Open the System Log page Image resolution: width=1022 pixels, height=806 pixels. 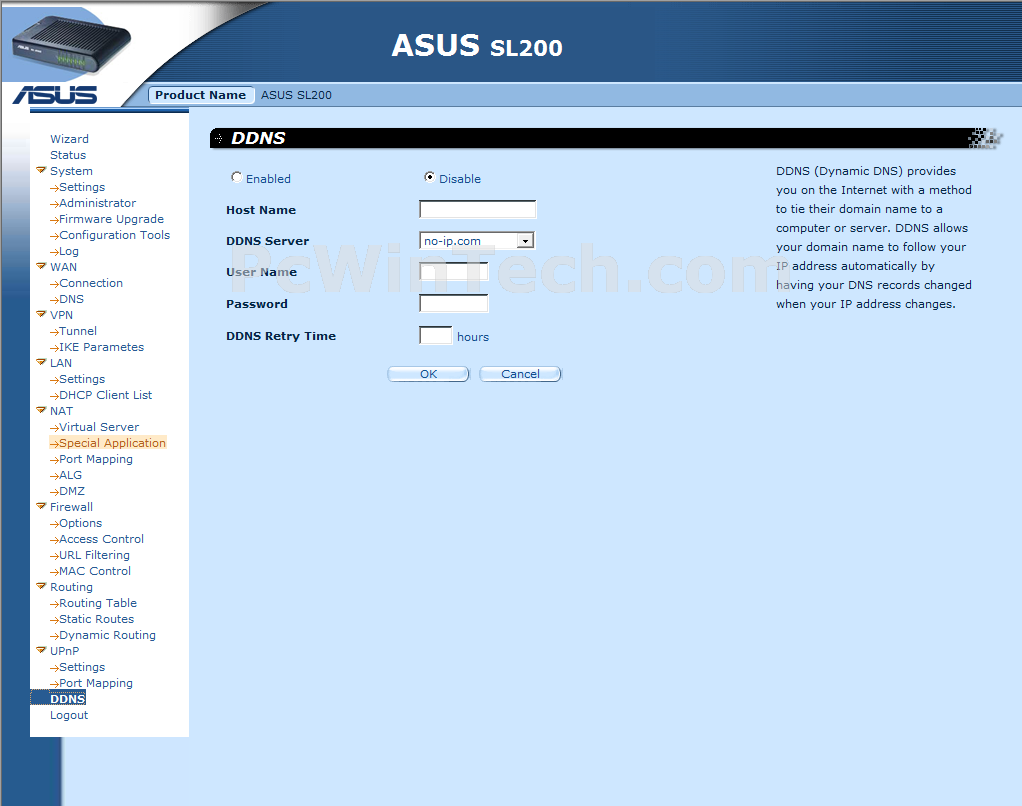point(69,251)
